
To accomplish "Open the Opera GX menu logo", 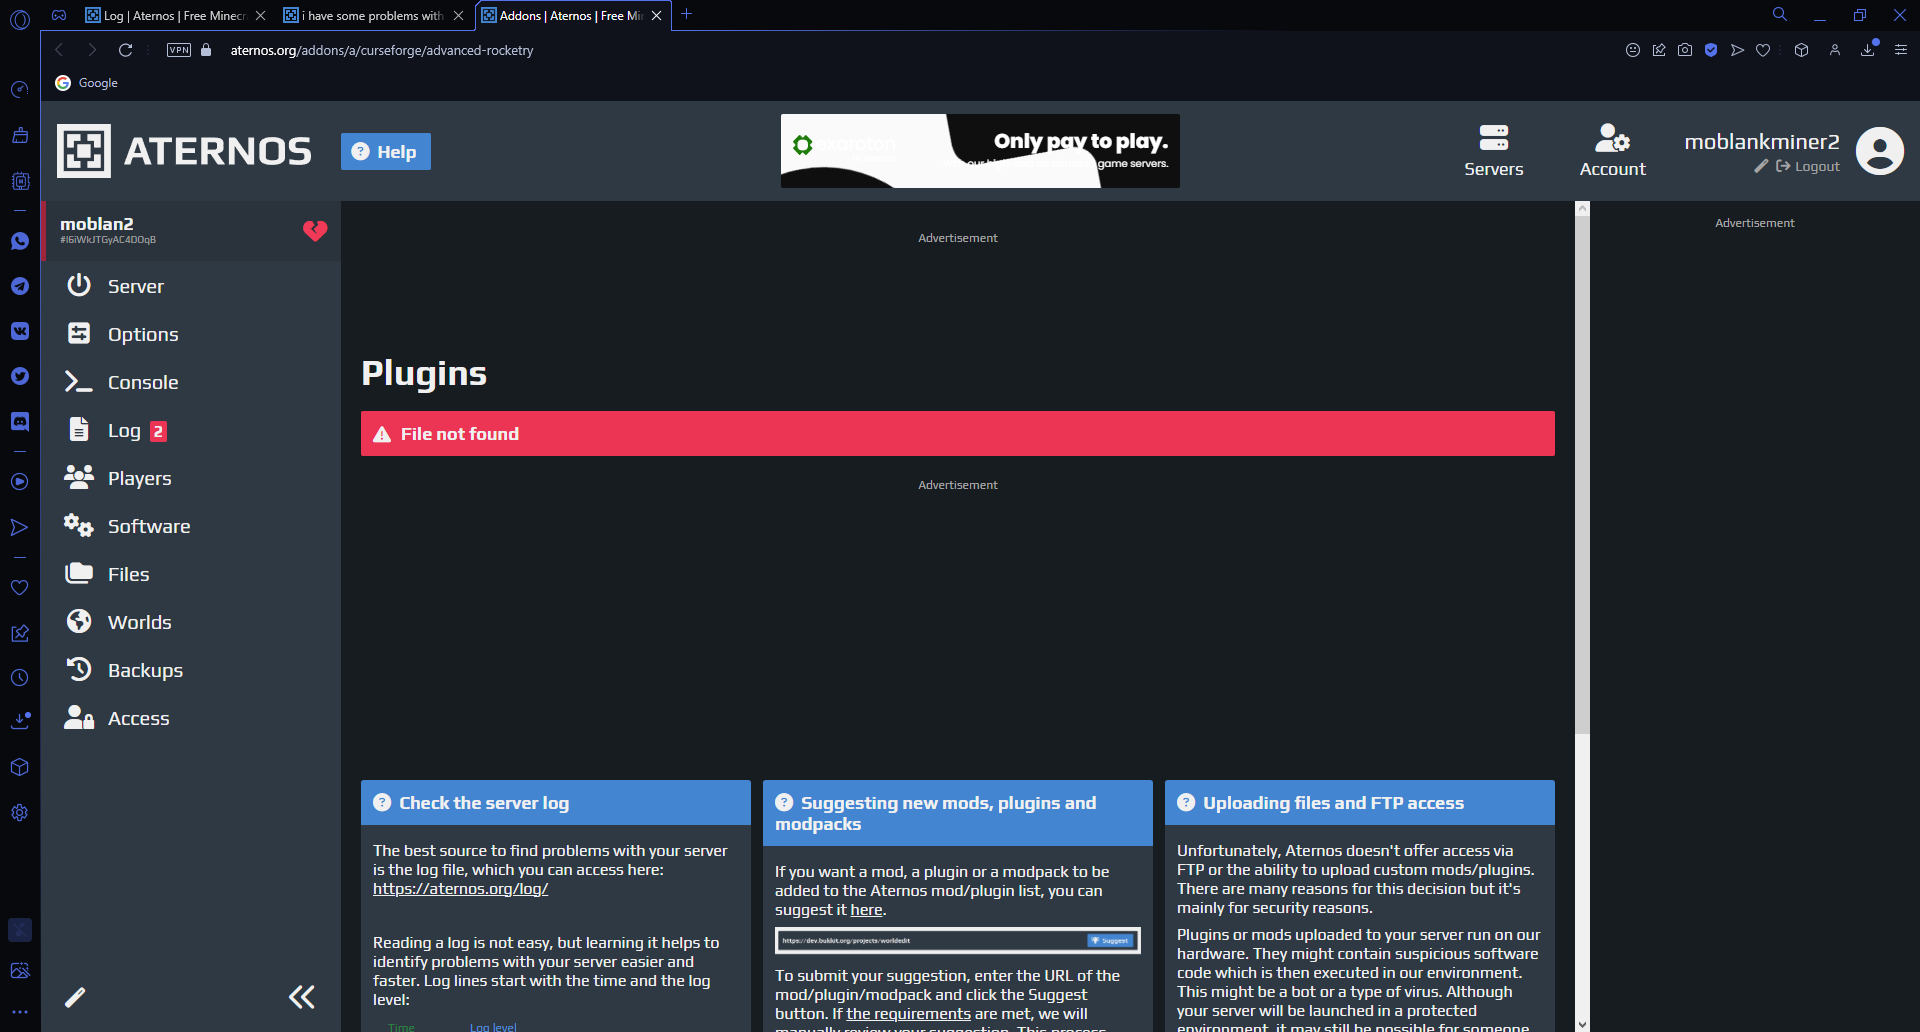I will 20,19.
